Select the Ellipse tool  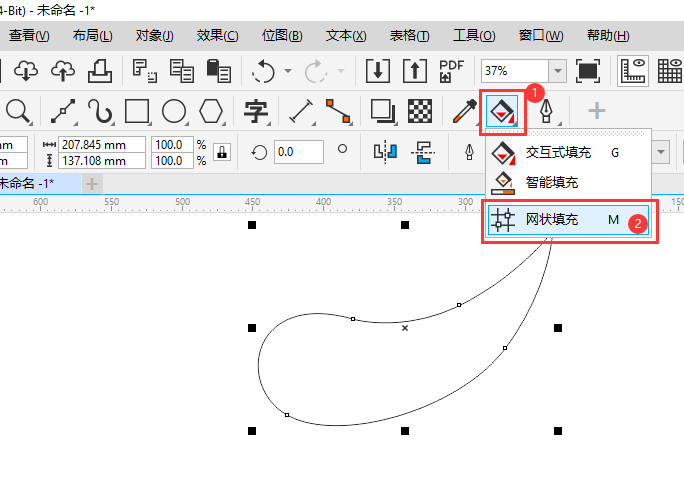pos(174,111)
